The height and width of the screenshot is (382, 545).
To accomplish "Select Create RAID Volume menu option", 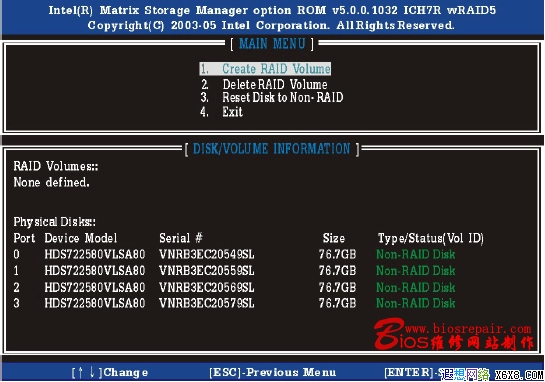I will click(265, 69).
